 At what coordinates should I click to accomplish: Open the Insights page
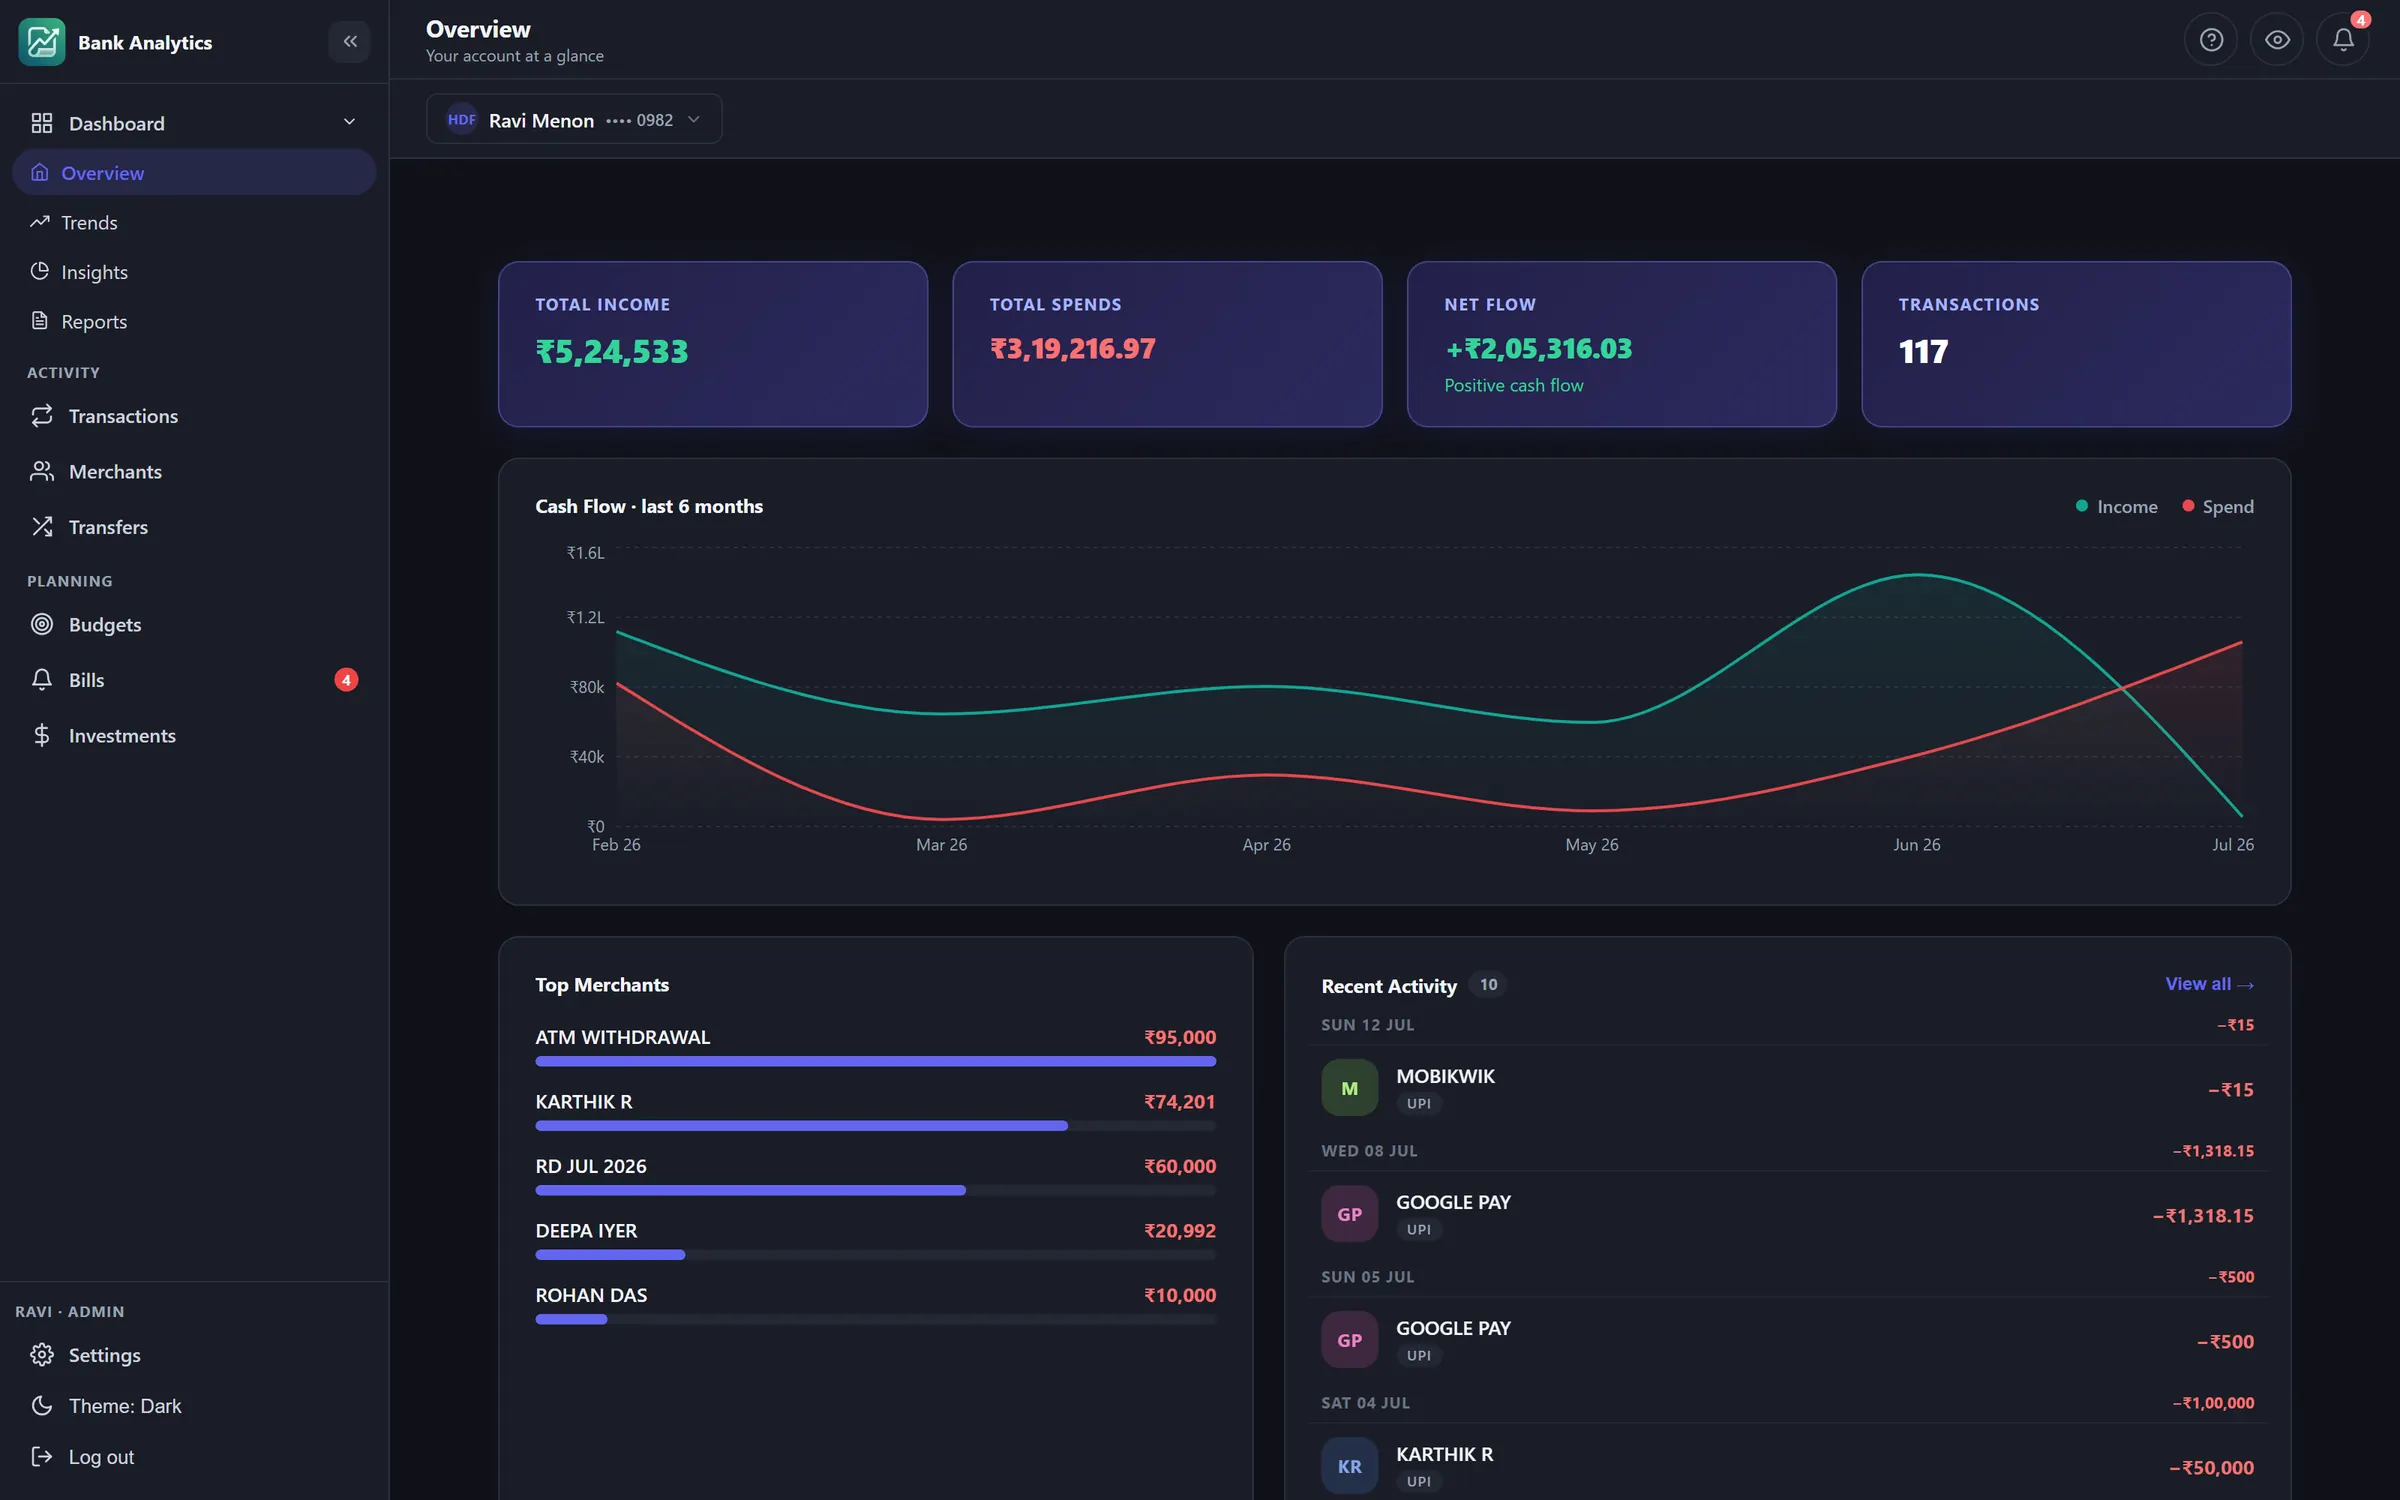pos(194,271)
